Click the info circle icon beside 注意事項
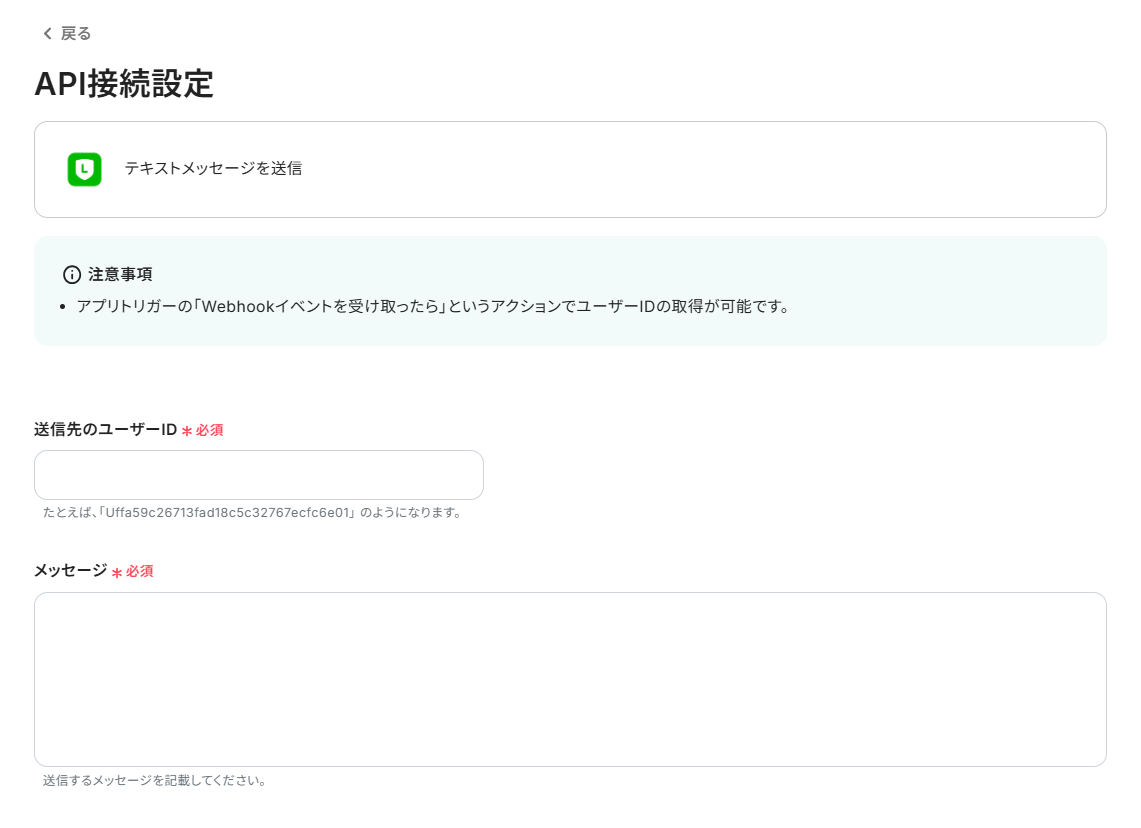The image size is (1141, 828). click(74, 273)
